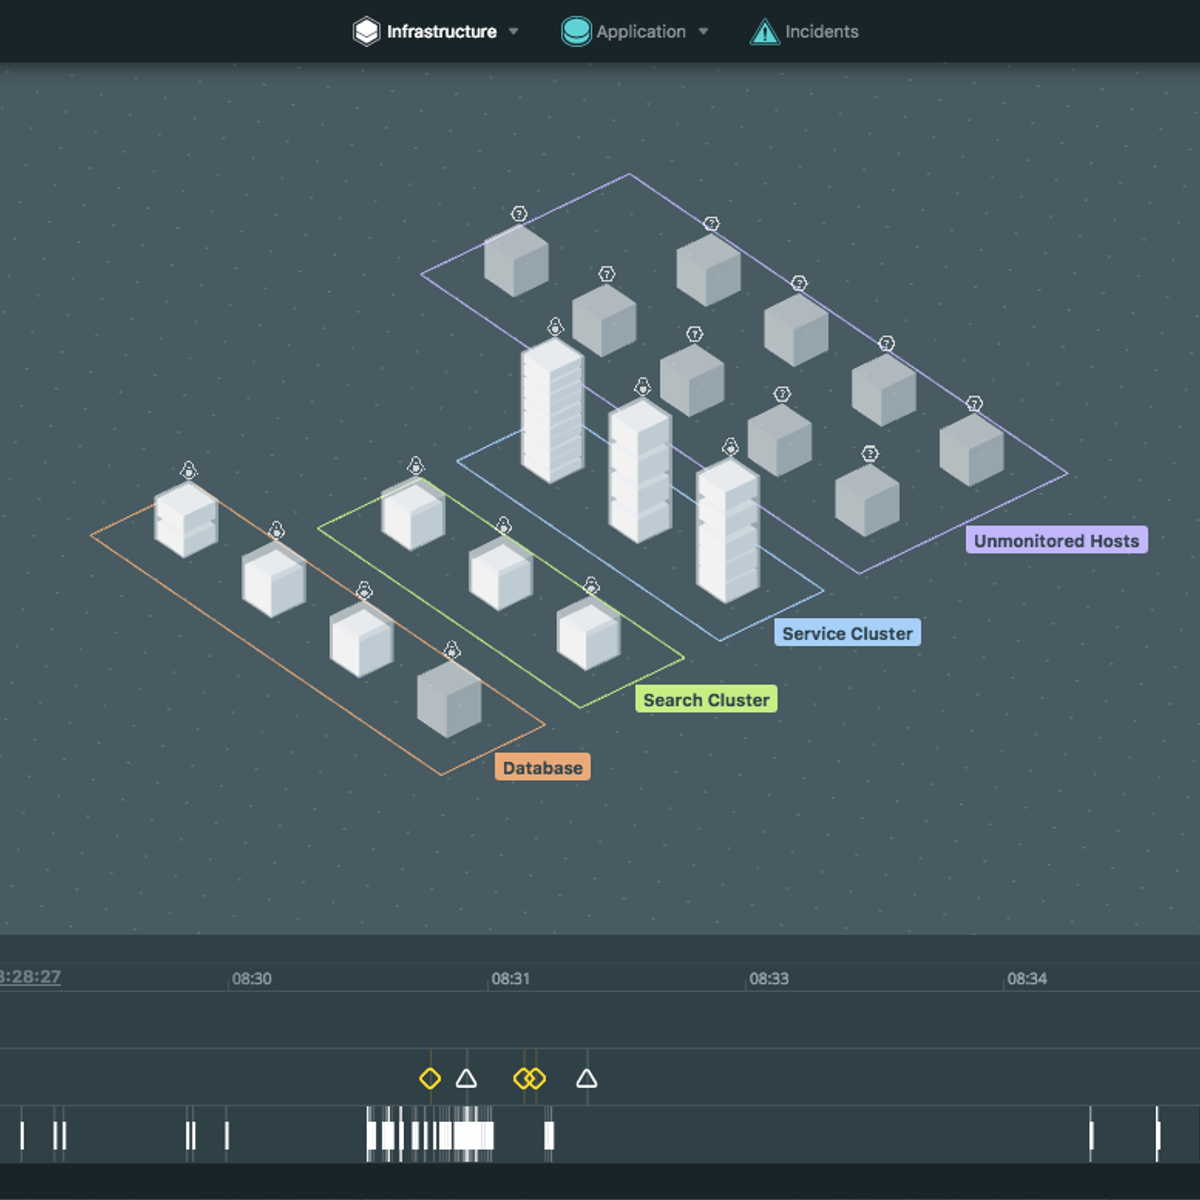
Task: Click the Incidents warning triangle icon
Action: pyautogui.click(x=764, y=32)
